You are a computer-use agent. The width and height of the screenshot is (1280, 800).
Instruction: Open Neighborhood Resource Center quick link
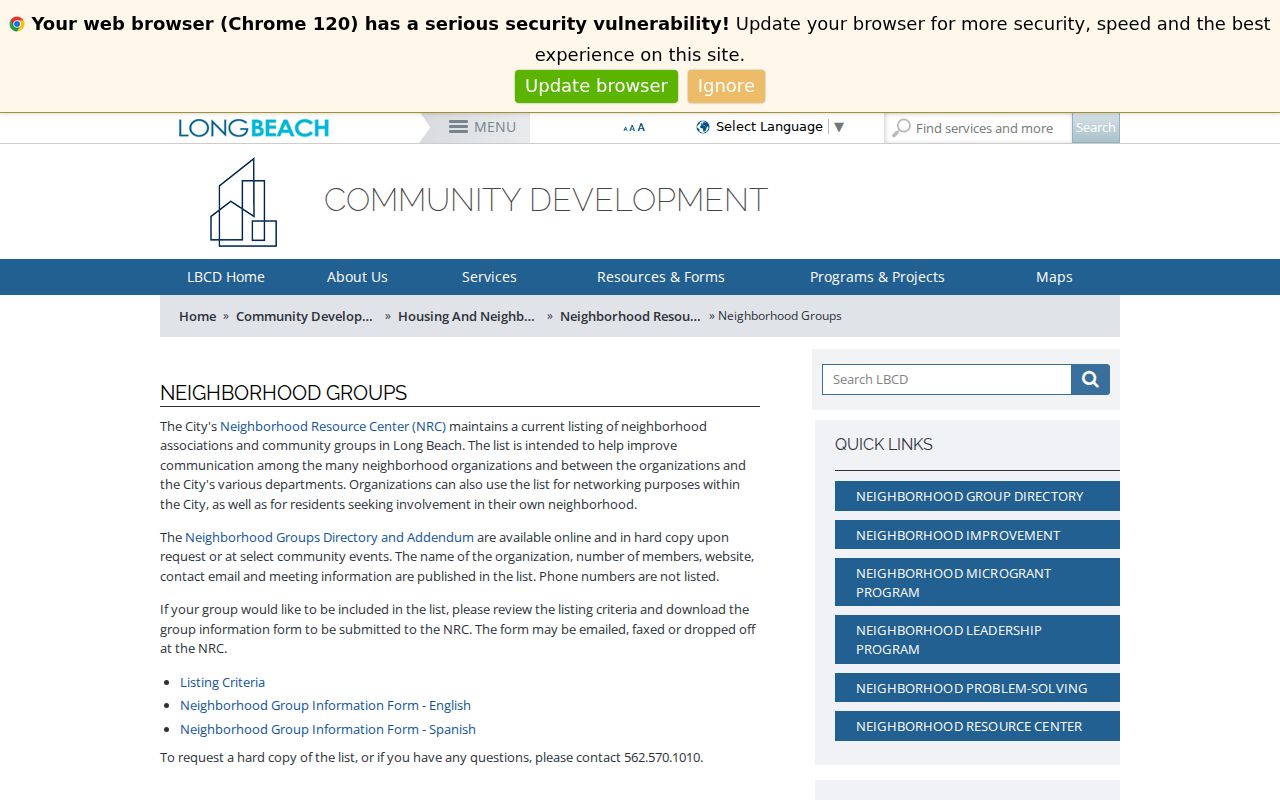tap(977, 726)
